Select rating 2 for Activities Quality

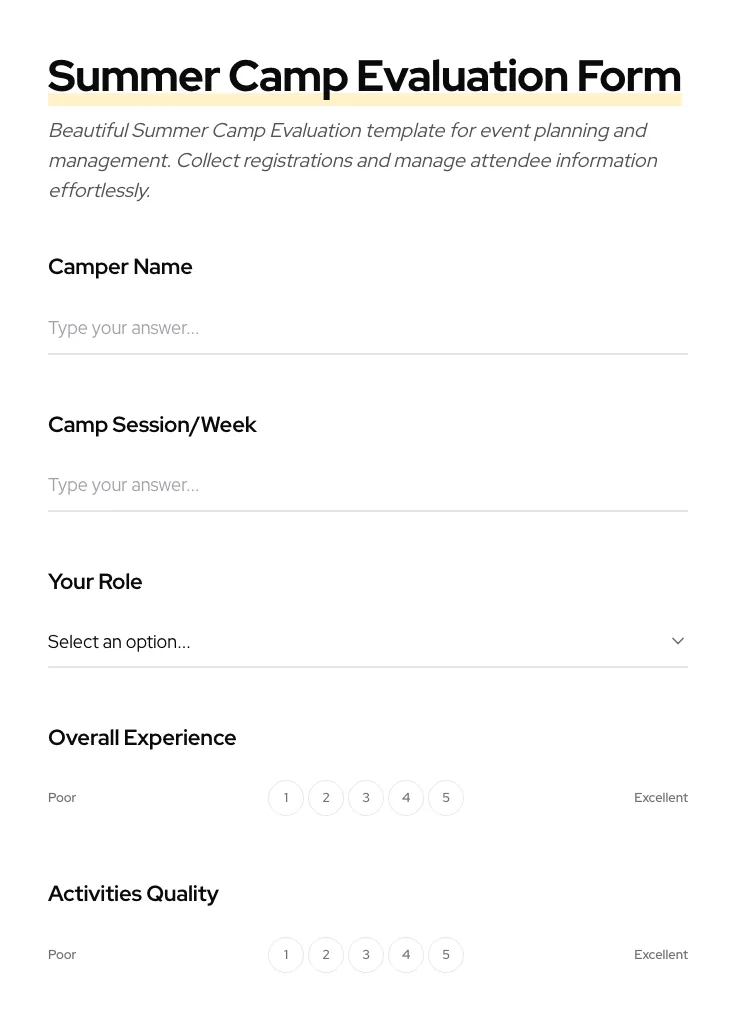tap(326, 954)
